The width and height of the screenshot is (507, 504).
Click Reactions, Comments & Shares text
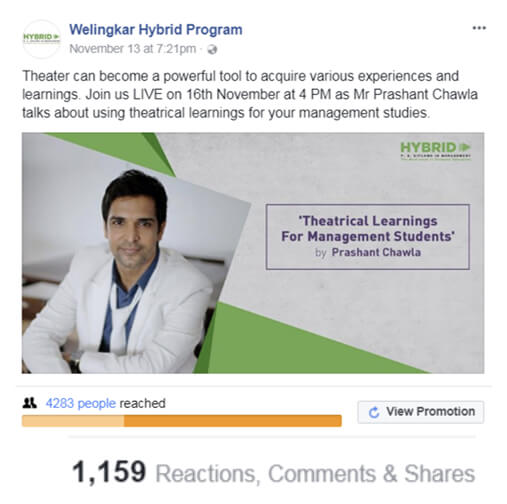[x=315, y=473]
